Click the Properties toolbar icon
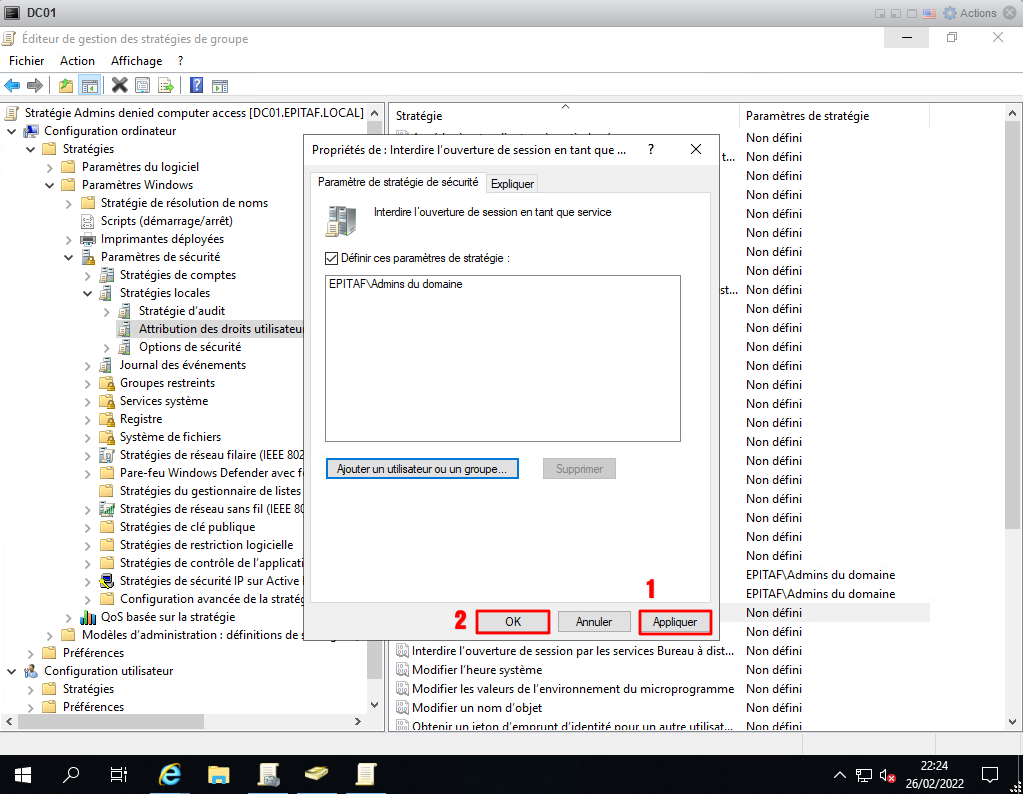1023x794 pixels. click(142, 86)
